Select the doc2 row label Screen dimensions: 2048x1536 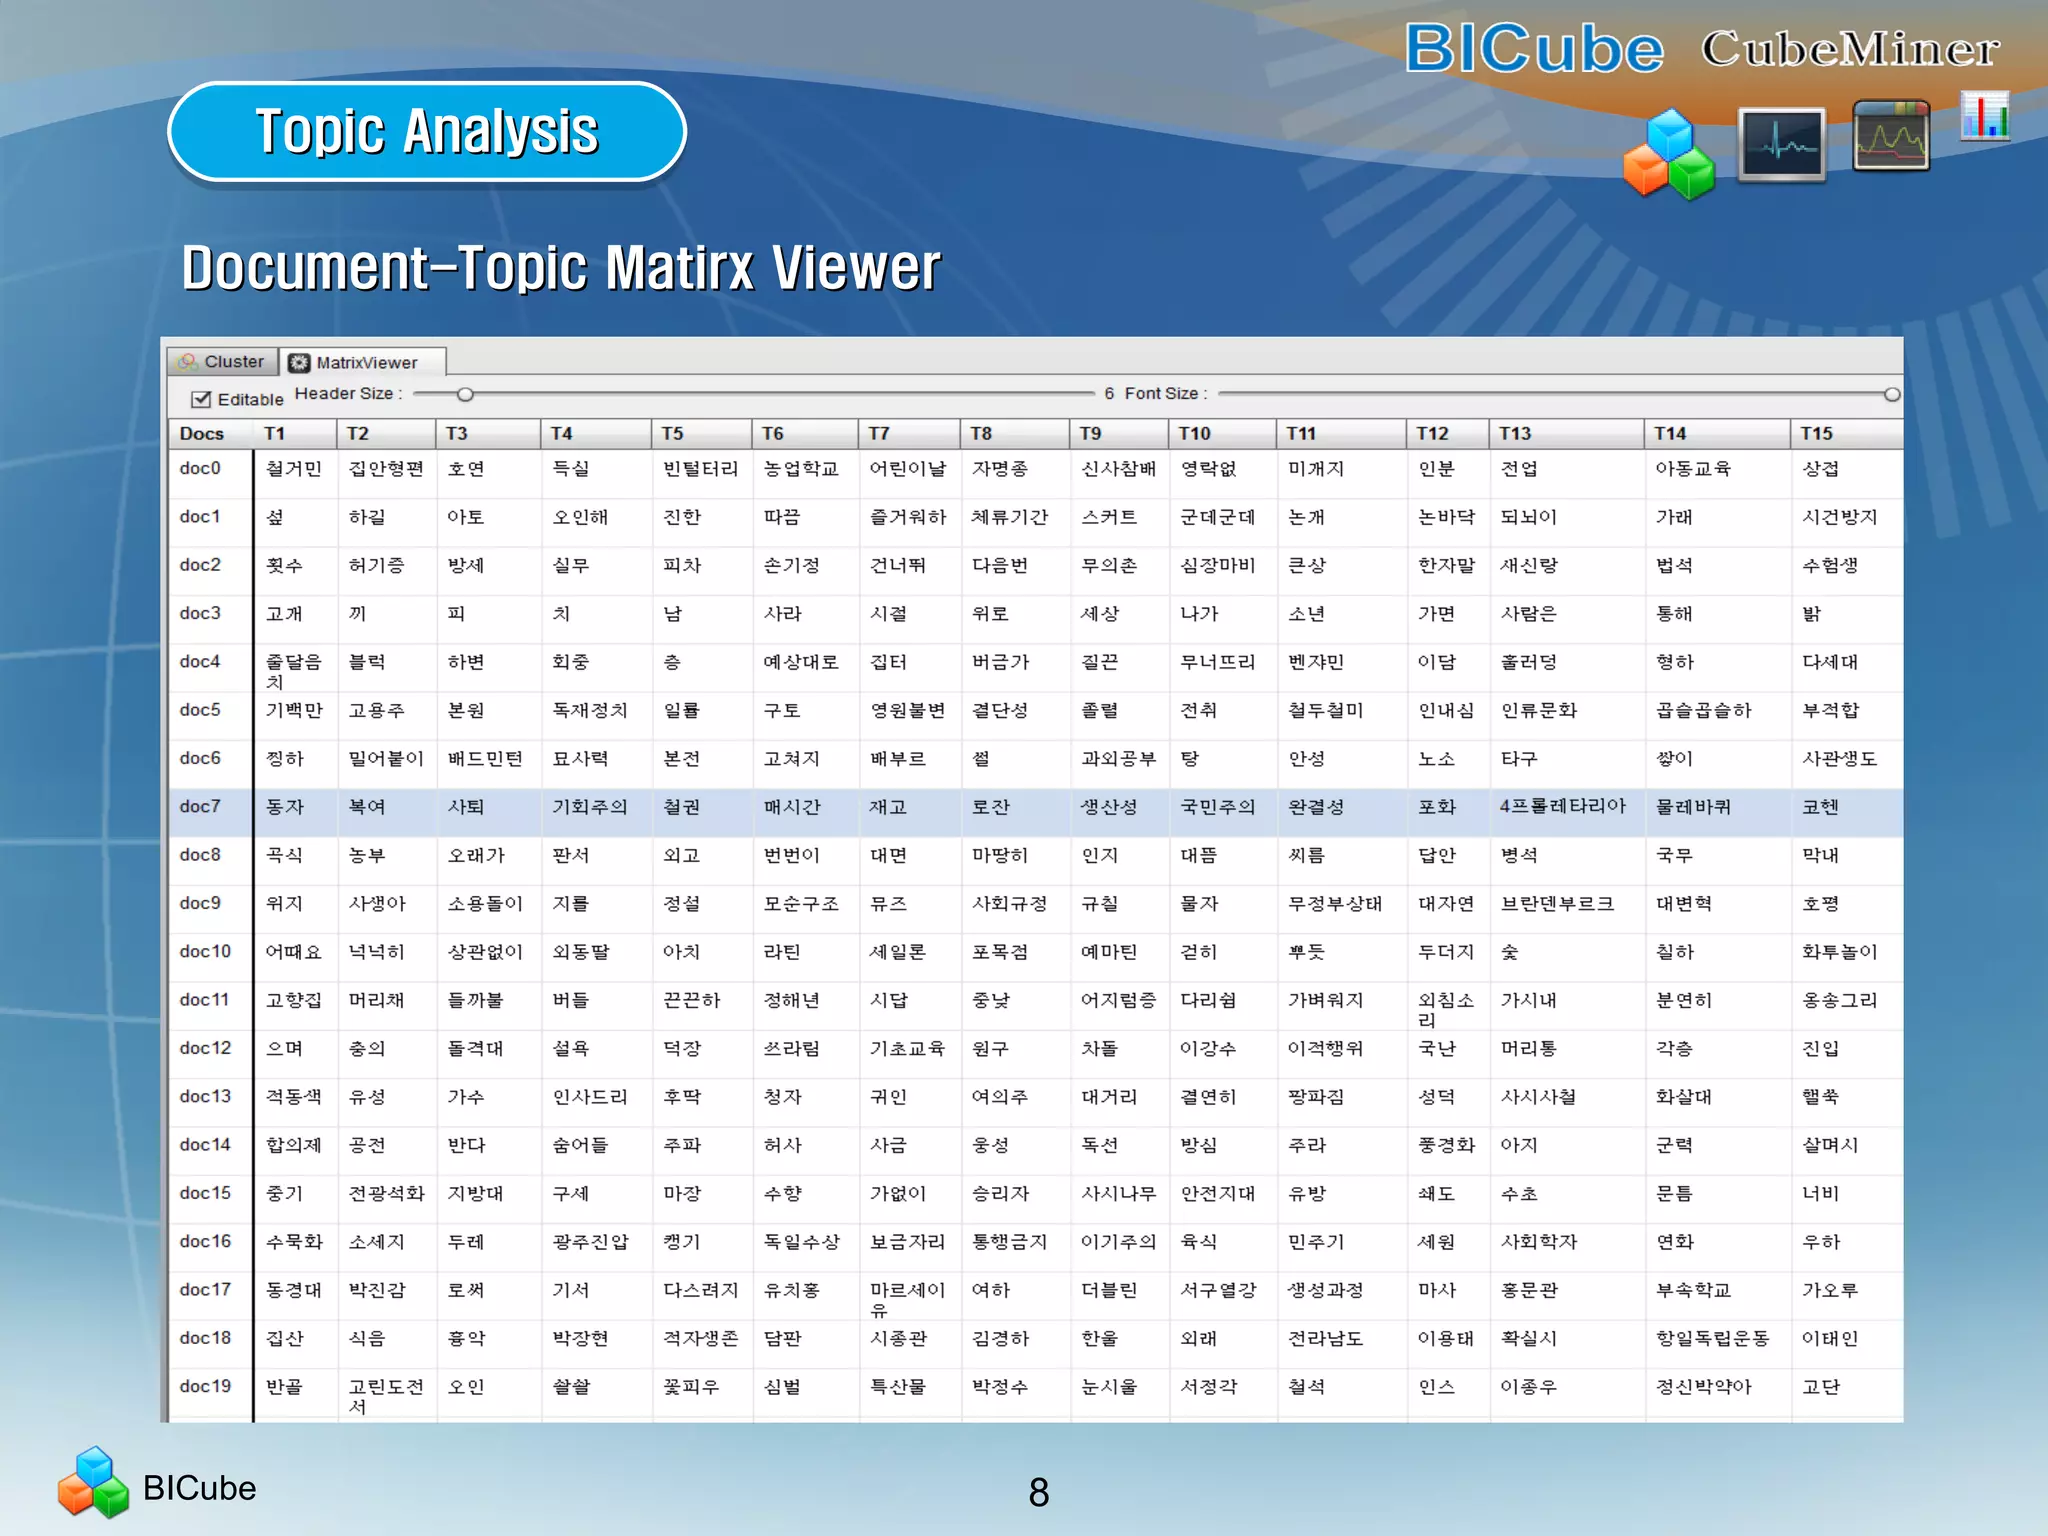pos(200,565)
